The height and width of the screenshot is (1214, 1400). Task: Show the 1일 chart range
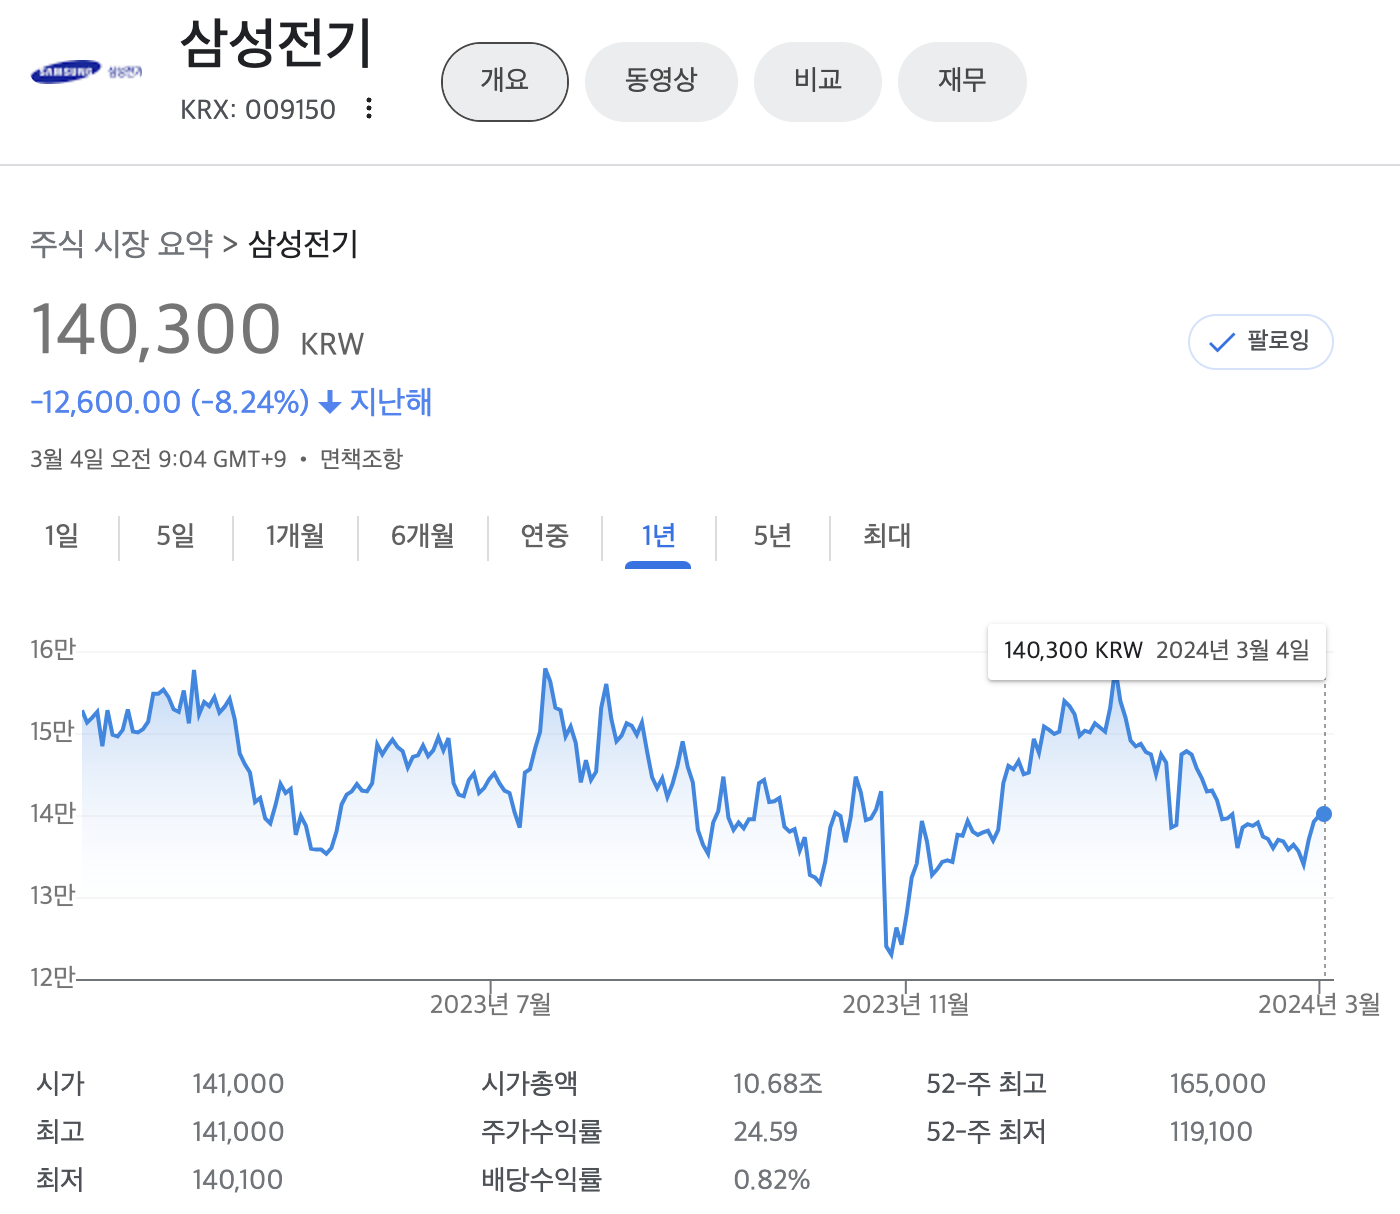[61, 536]
